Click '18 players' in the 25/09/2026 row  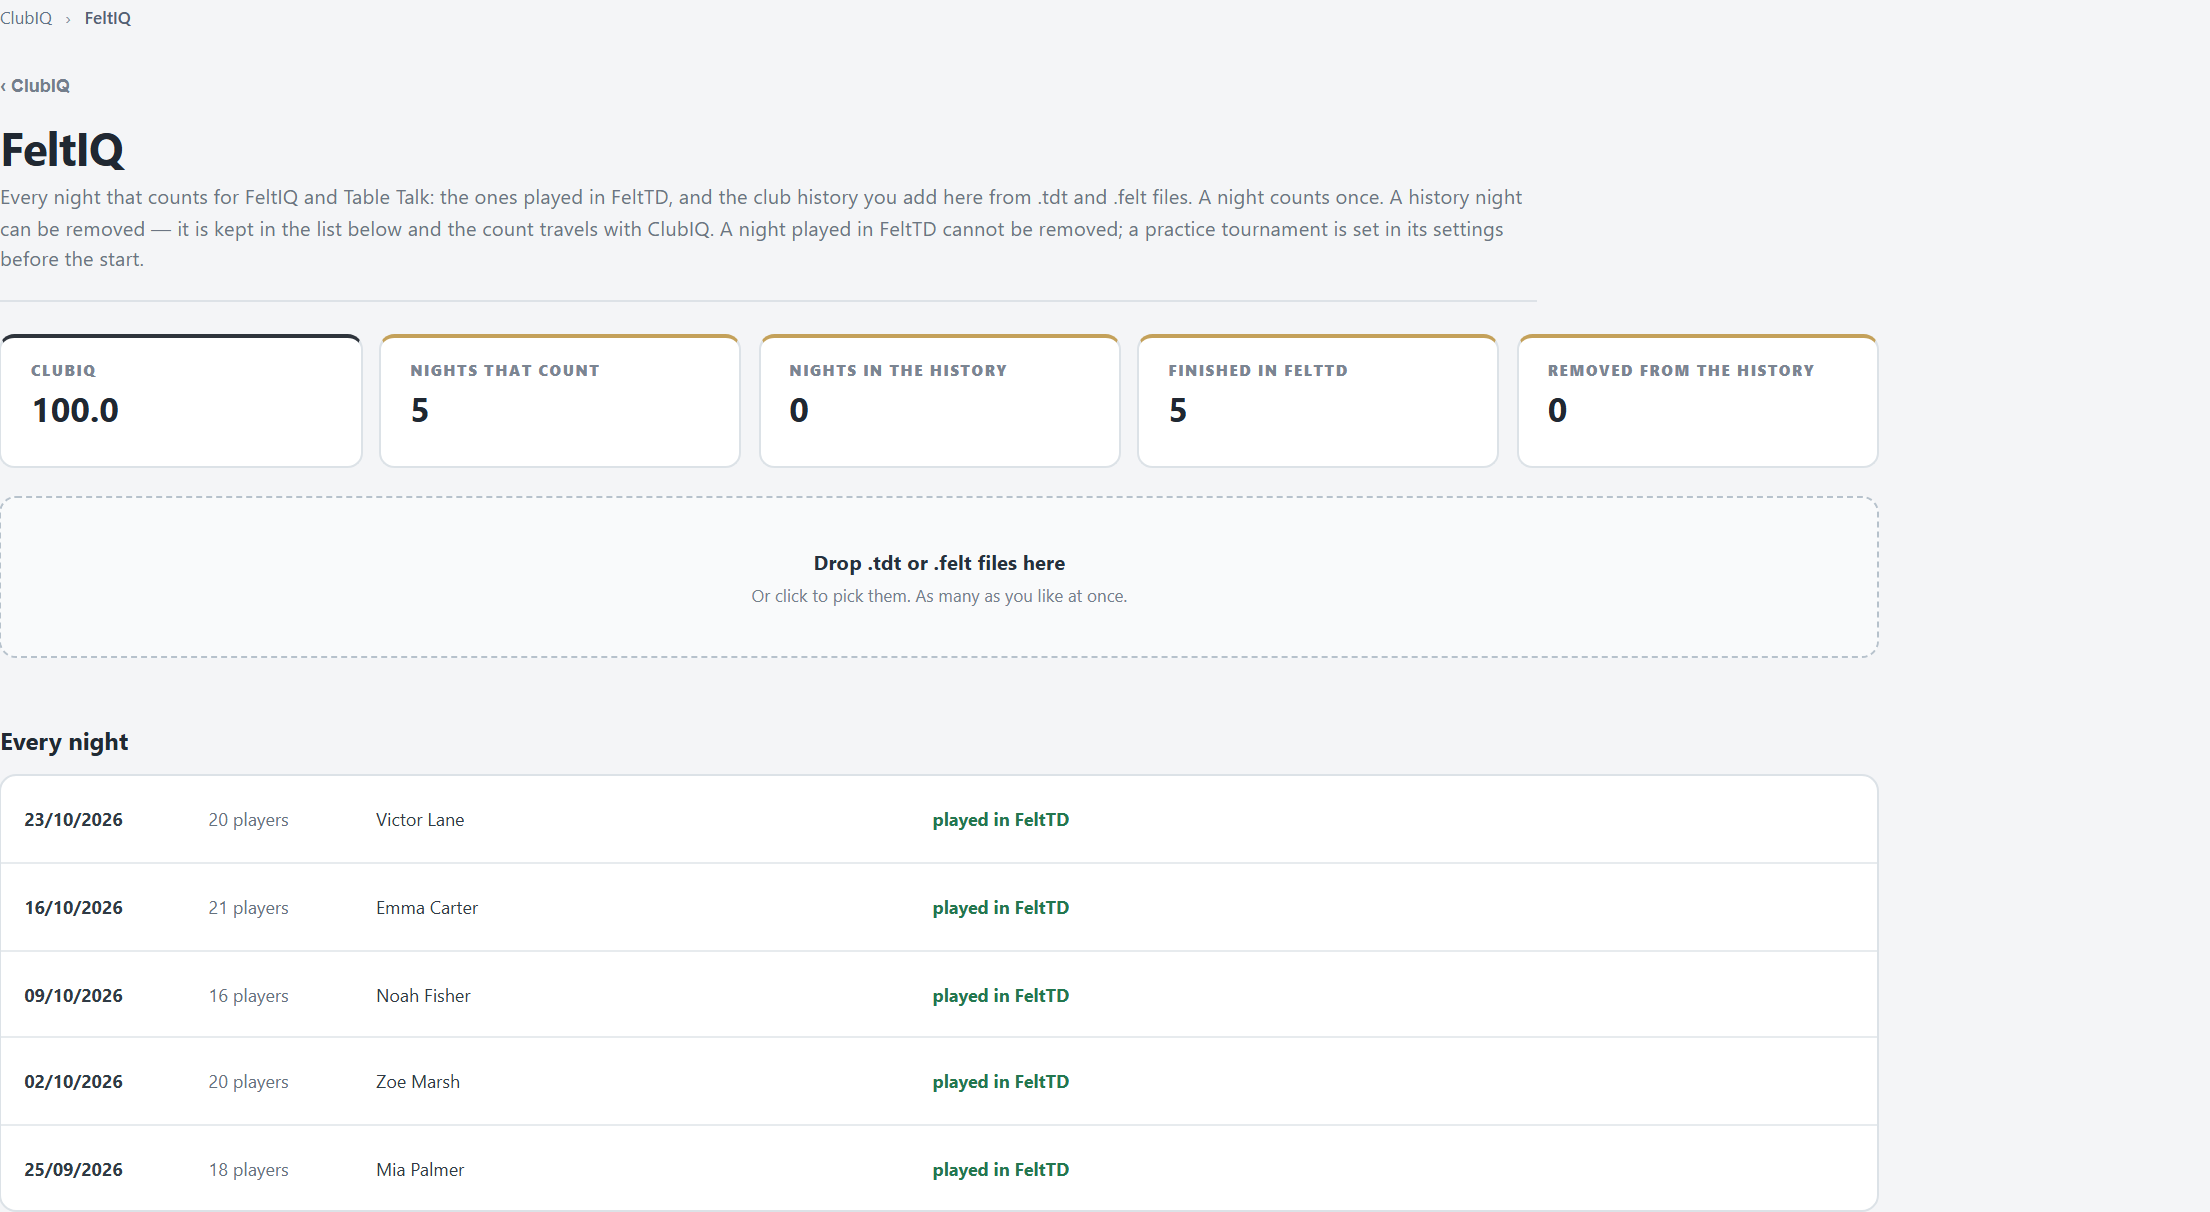point(248,1170)
